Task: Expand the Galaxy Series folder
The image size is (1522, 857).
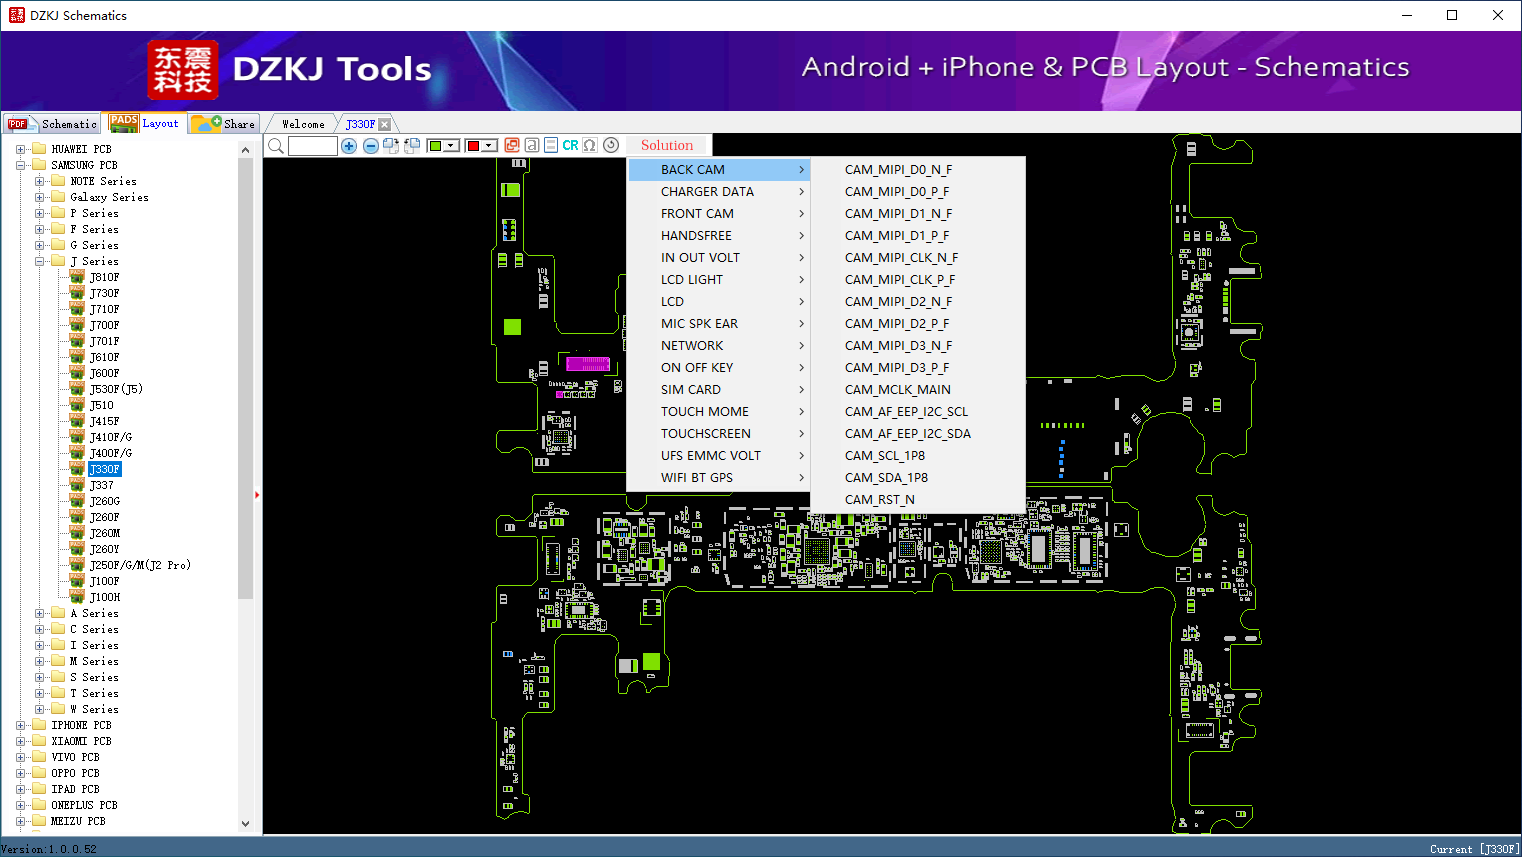Action: point(40,197)
